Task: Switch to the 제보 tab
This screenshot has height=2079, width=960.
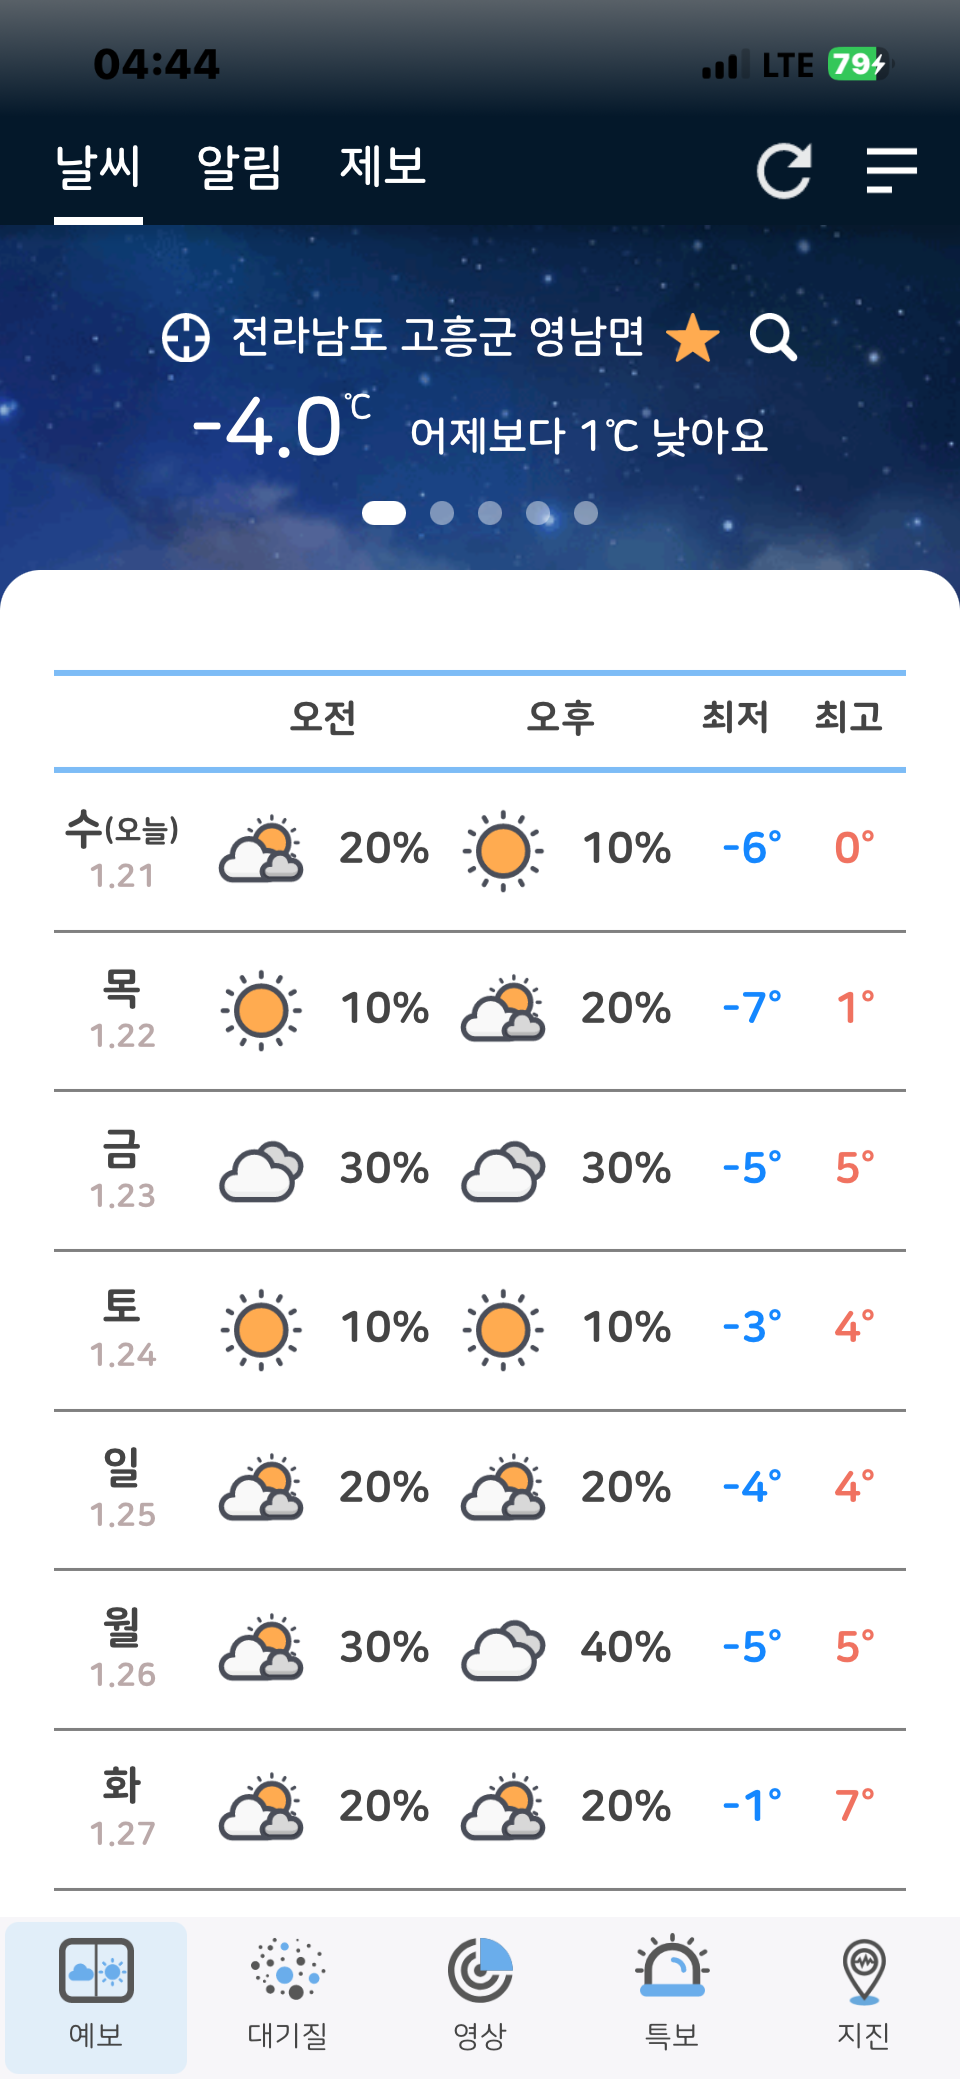Action: 383,167
